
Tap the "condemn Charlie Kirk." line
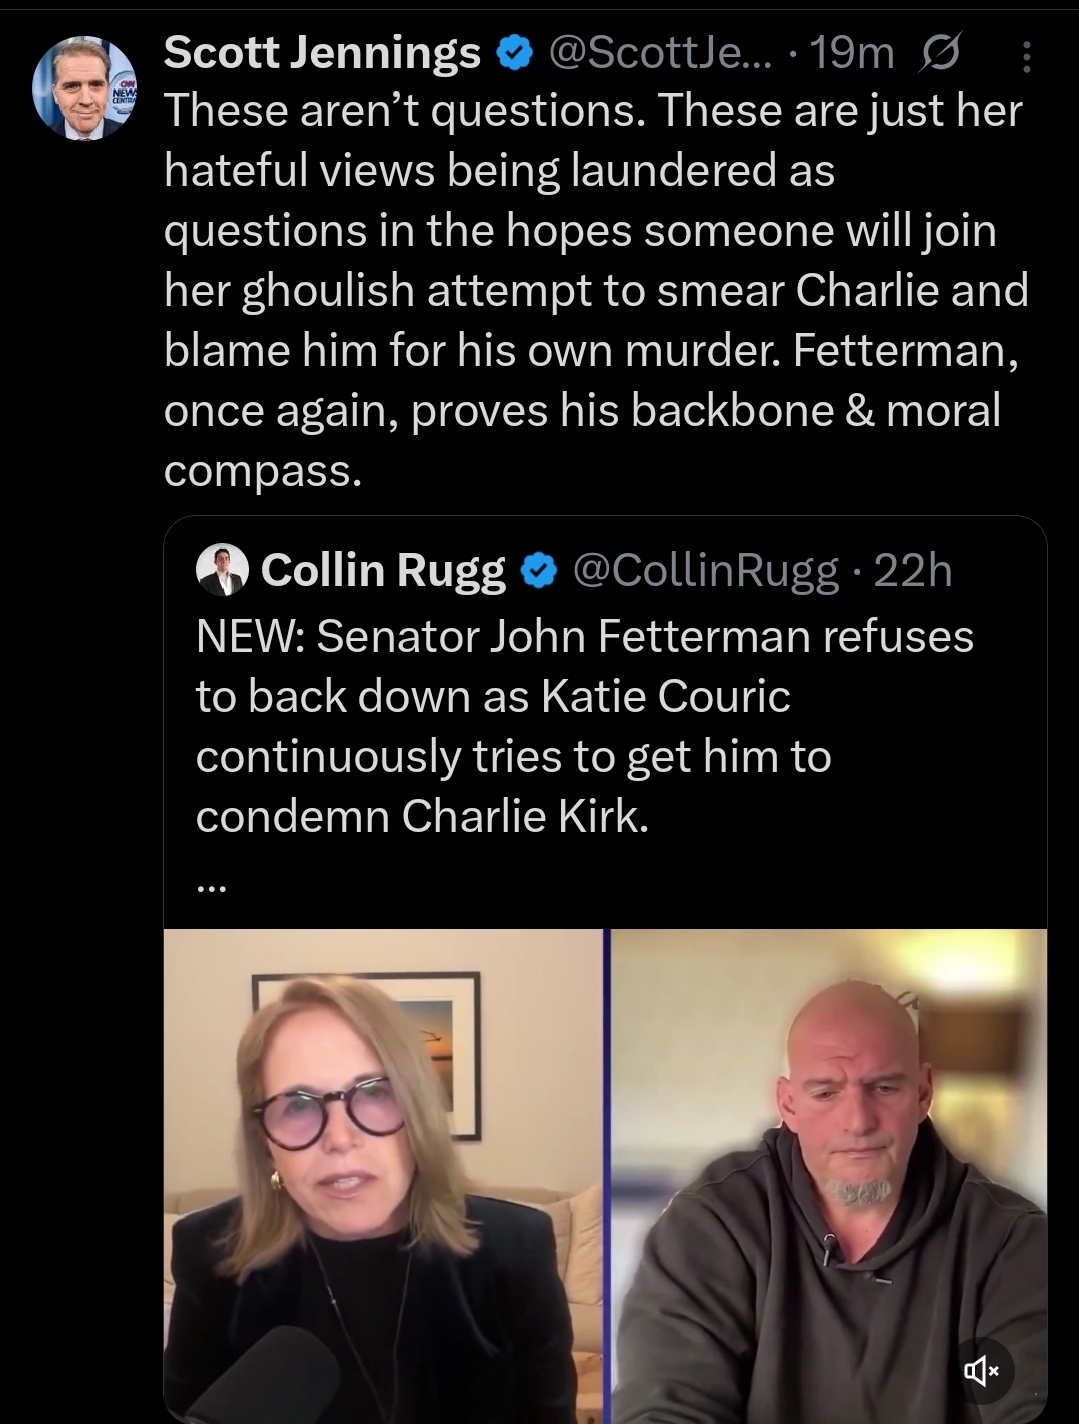click(422, 817)
